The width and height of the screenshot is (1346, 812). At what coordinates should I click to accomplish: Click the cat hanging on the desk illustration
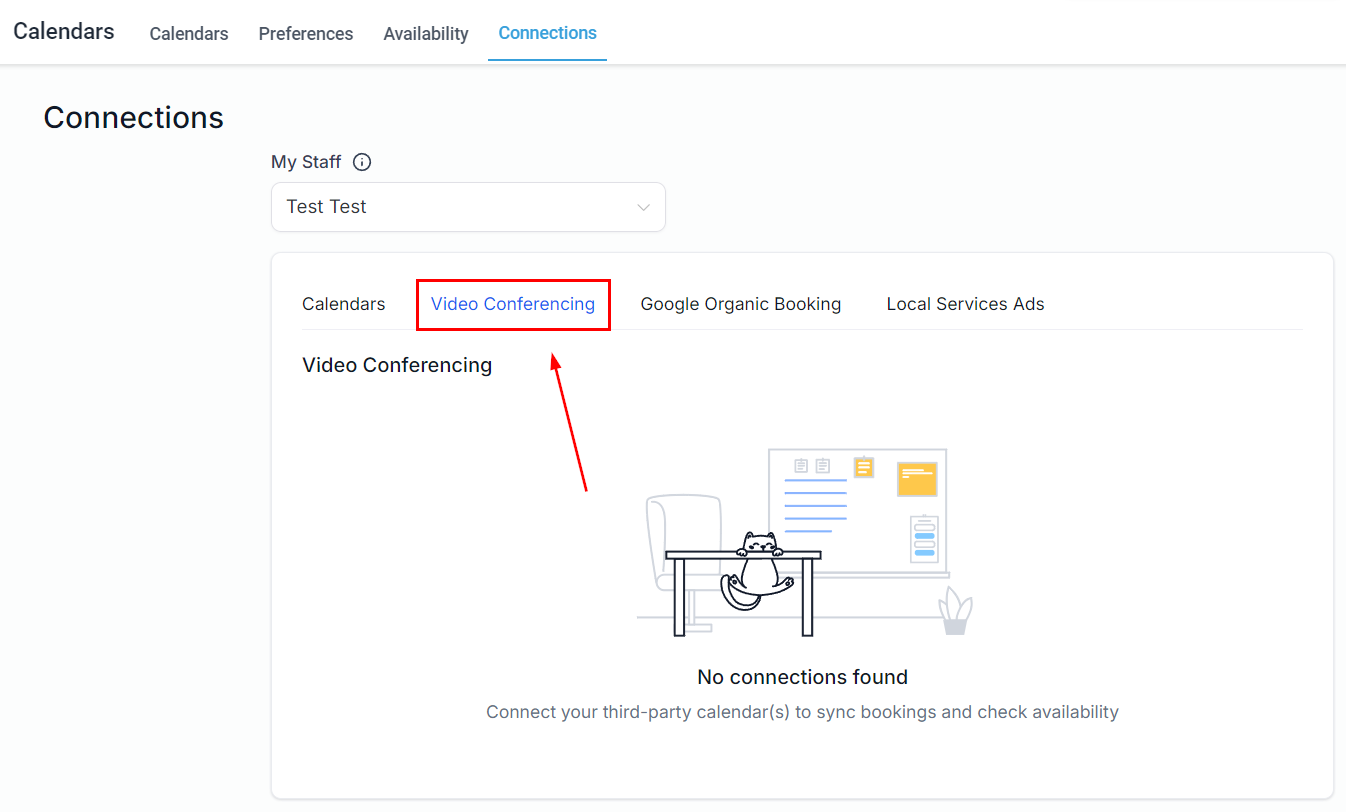tap(758, 570)
